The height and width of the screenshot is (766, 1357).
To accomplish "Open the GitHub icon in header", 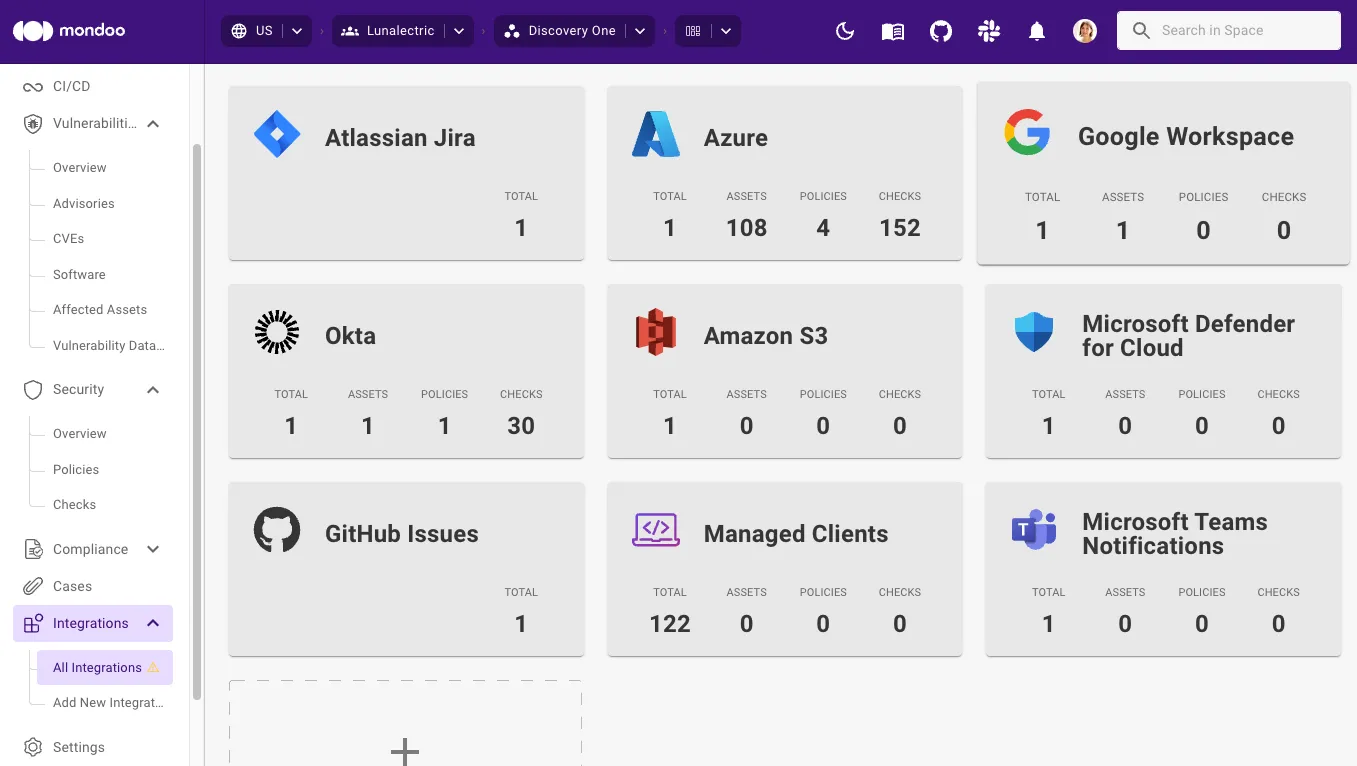I will point(941,31).
